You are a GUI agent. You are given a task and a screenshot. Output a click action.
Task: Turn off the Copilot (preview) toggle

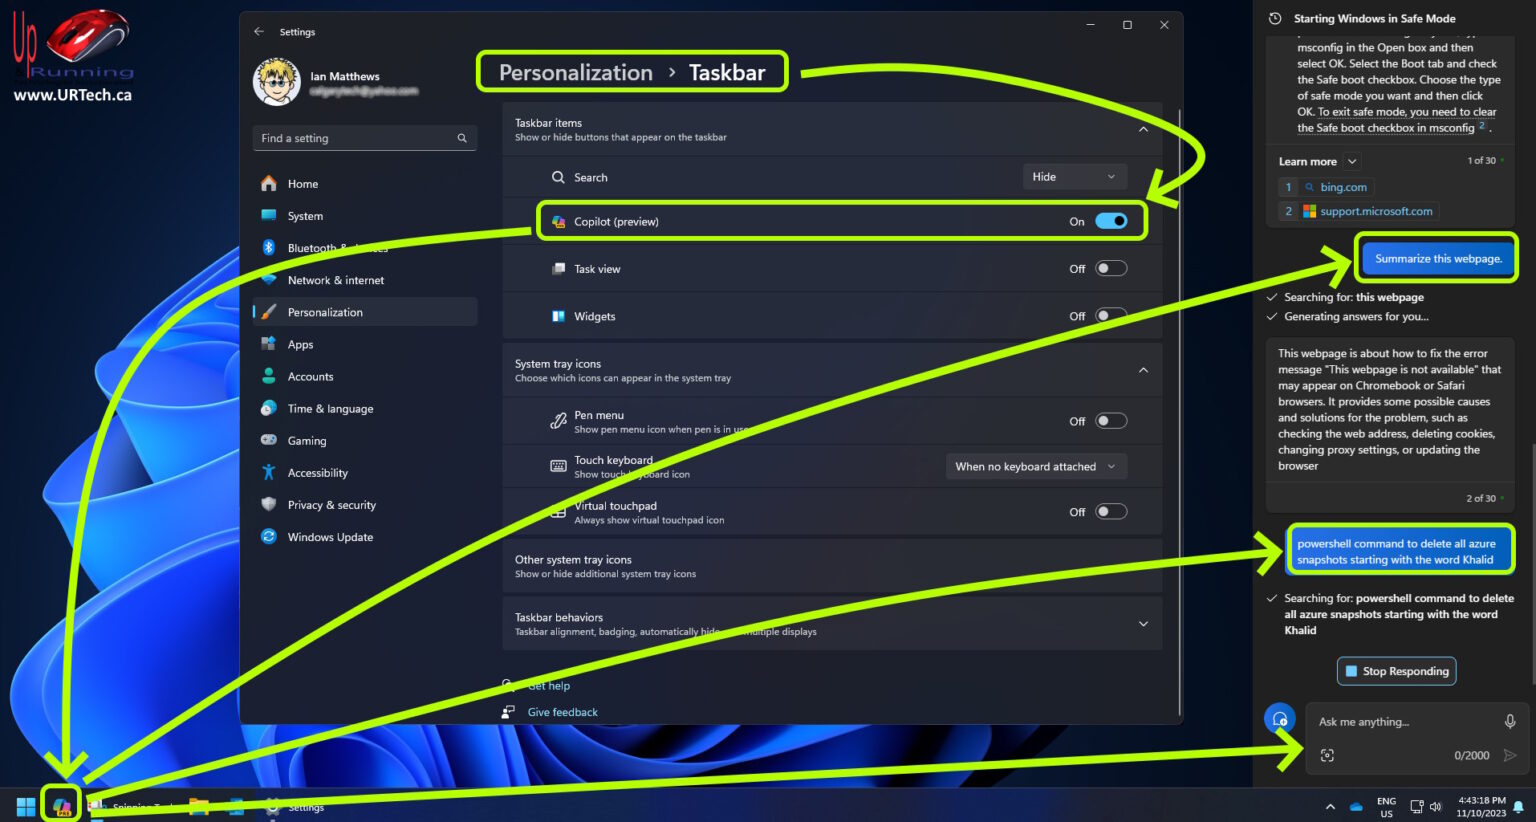pyautogui.click(x=1110, y=221)
